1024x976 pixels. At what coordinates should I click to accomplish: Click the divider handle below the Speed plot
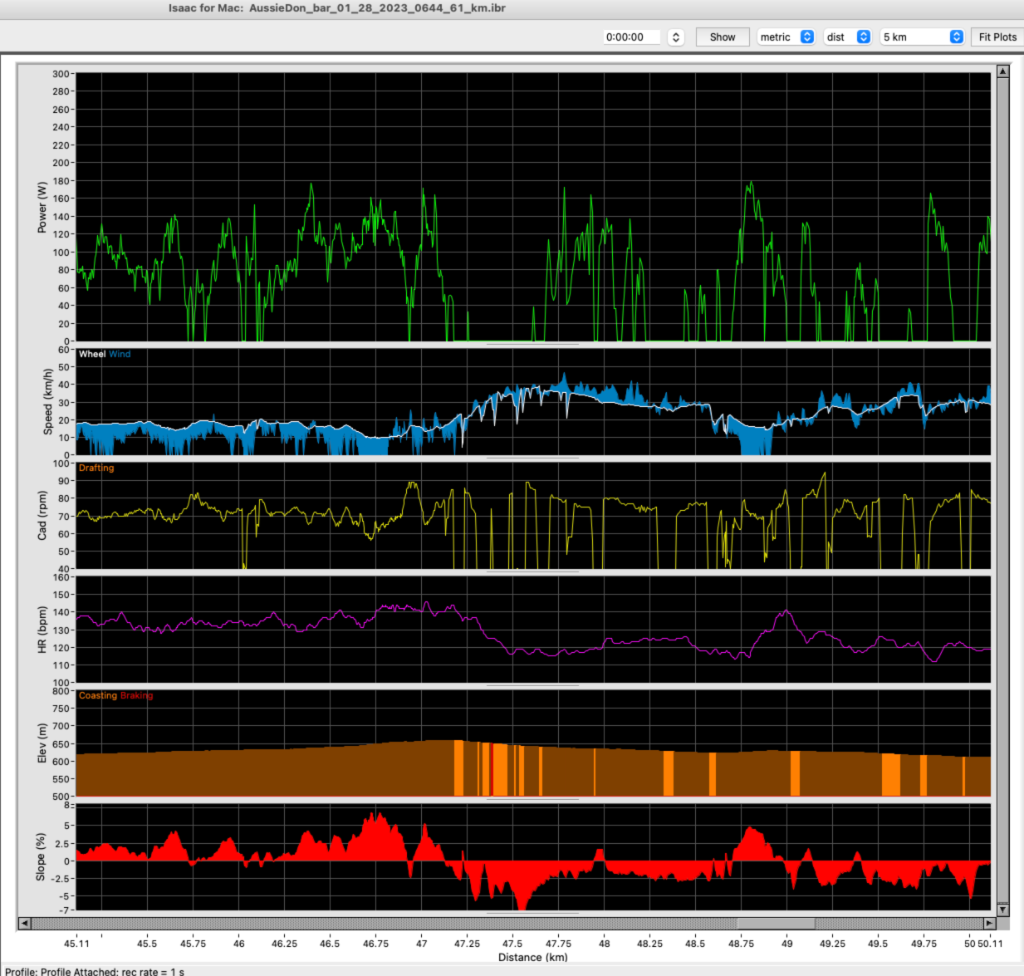pyautogui.click(x=532, y=457)
